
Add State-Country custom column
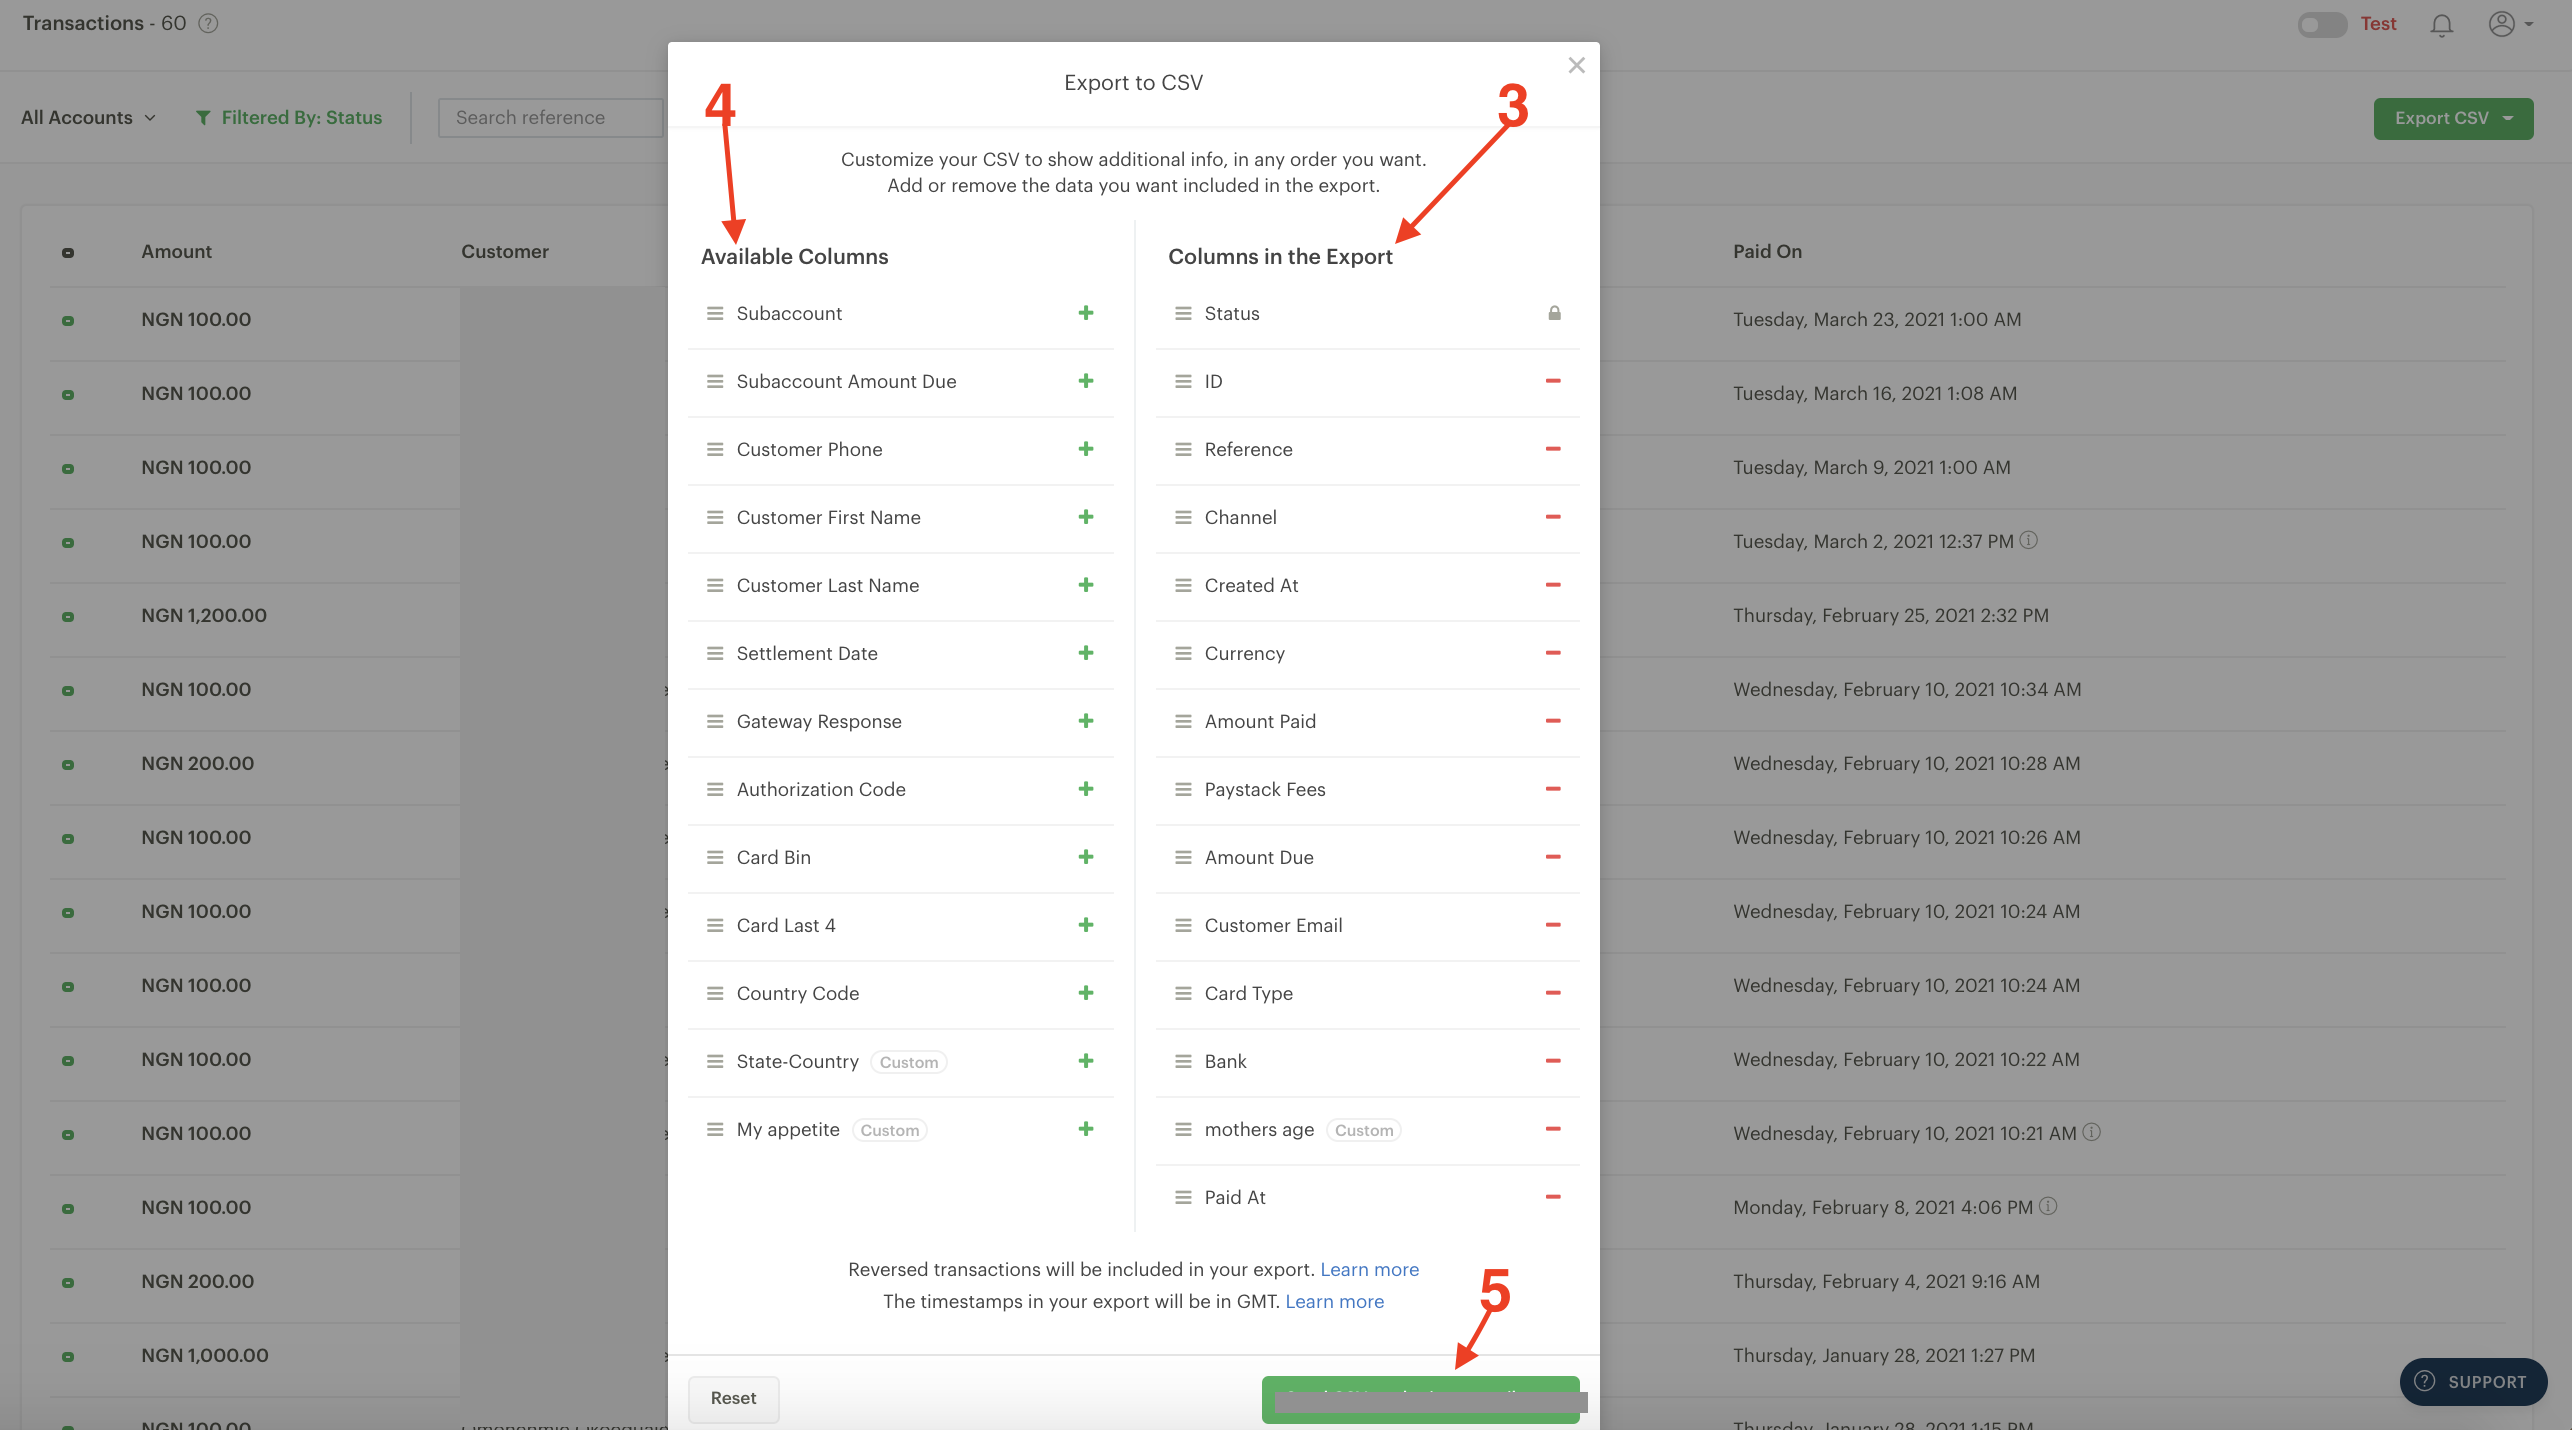click(x=1086, y=1061)
